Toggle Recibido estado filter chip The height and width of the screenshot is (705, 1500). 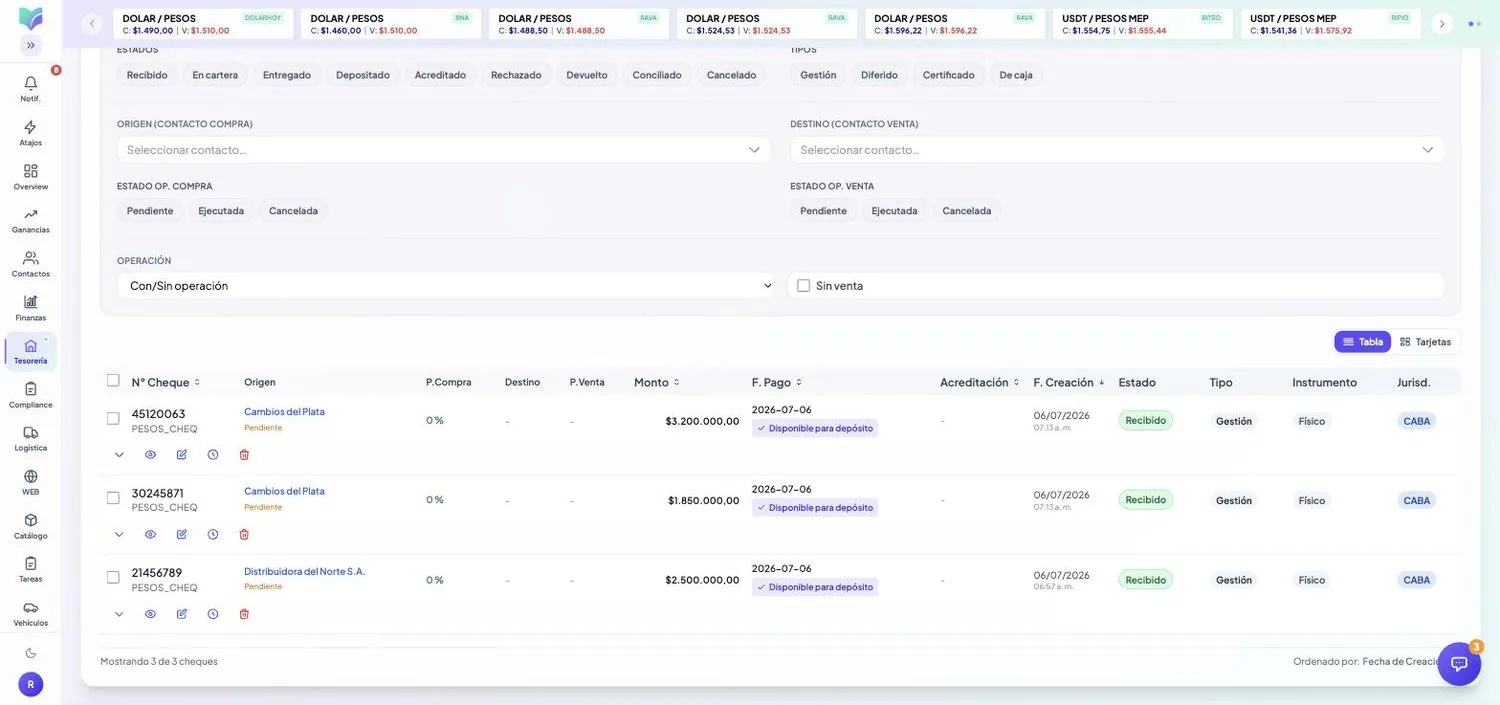point(147,75)
